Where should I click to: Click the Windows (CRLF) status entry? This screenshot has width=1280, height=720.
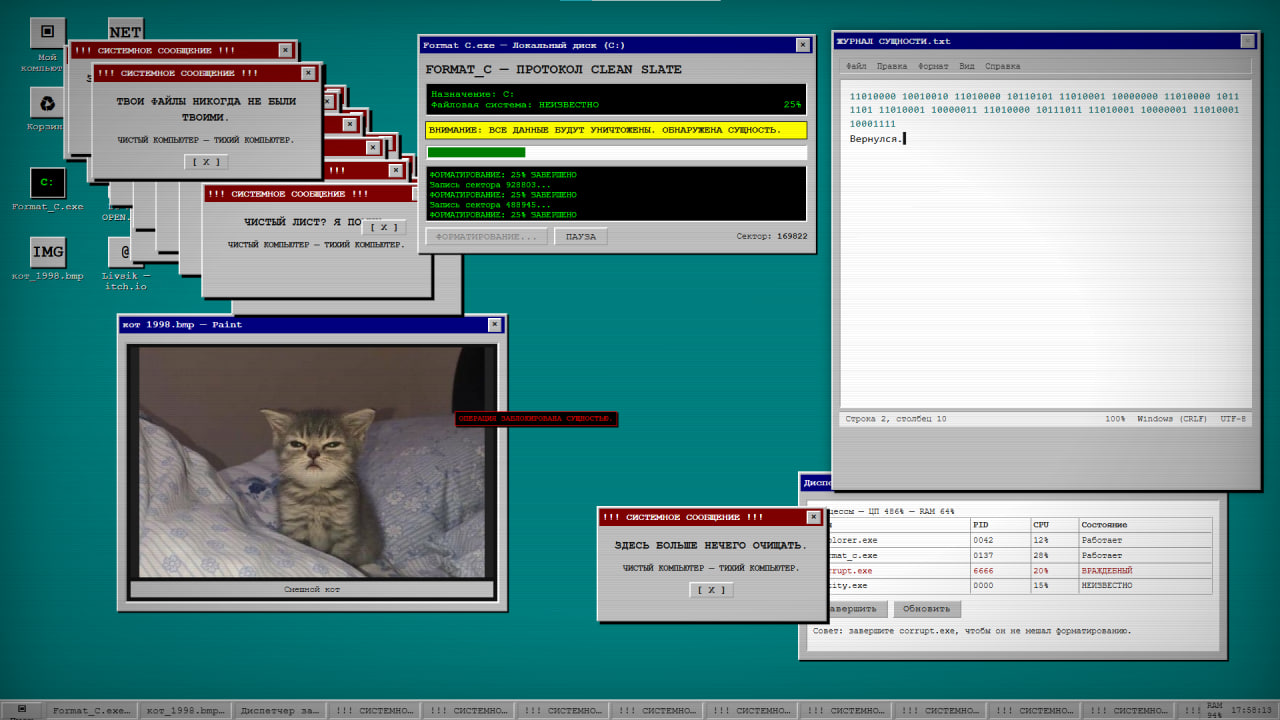pos(1172,419)
